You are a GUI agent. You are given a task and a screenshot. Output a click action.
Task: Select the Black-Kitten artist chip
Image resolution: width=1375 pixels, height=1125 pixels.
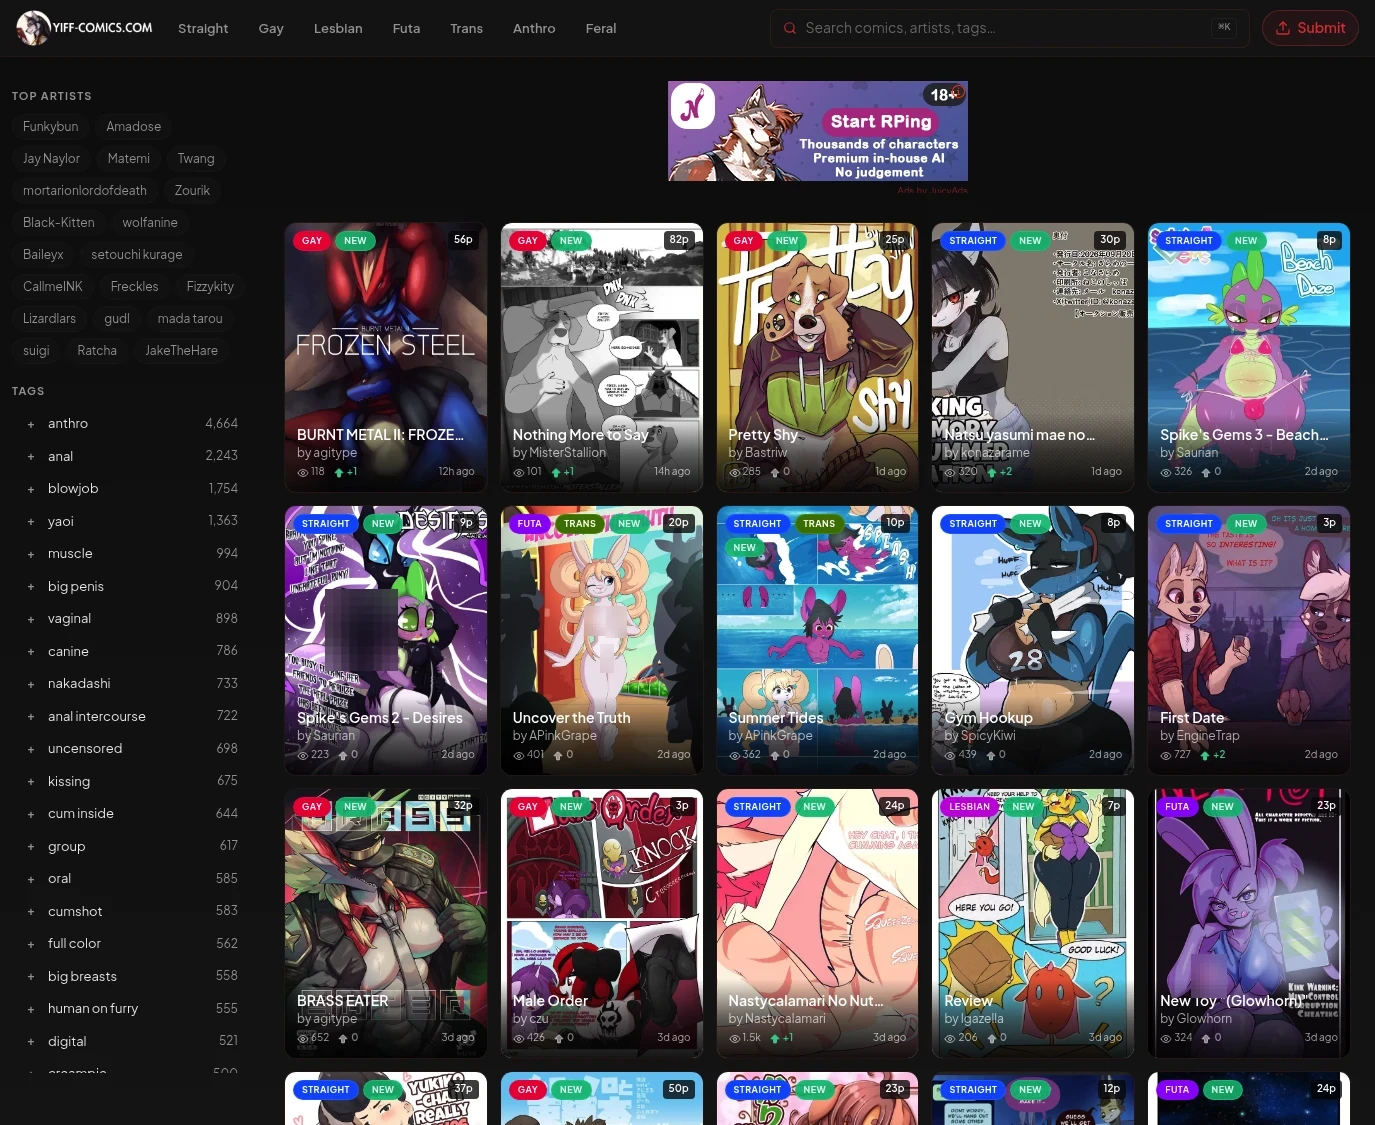click(x=58, y=223)
